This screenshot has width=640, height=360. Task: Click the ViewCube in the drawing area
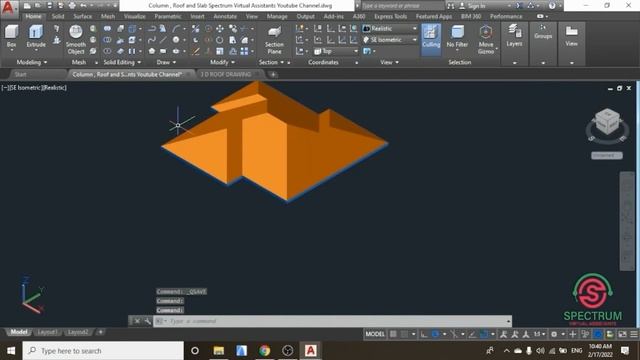tap(607, 122)
